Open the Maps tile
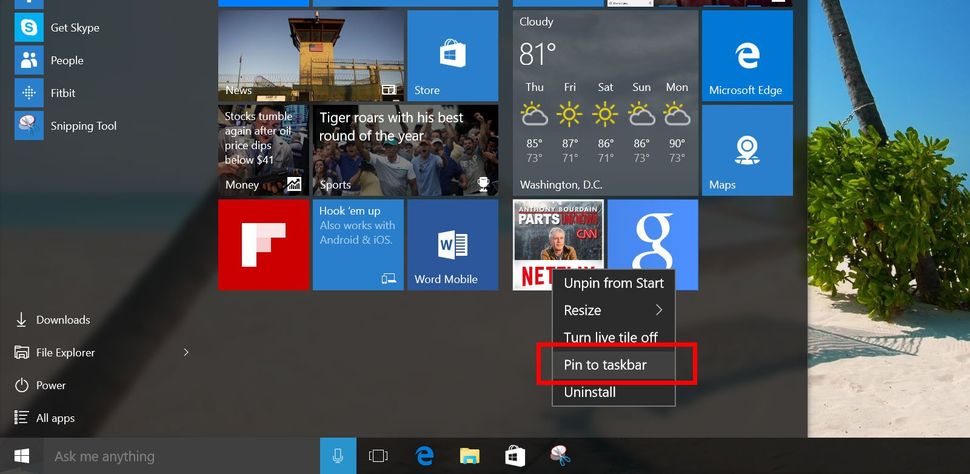Image resolution: width=970 pixels, height=474 pixels. coord(747,150)
